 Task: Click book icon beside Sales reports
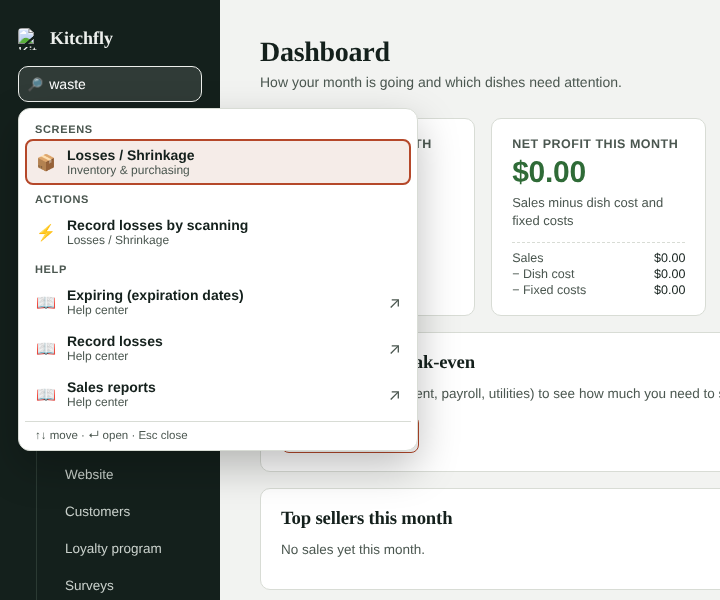[46, 394]
